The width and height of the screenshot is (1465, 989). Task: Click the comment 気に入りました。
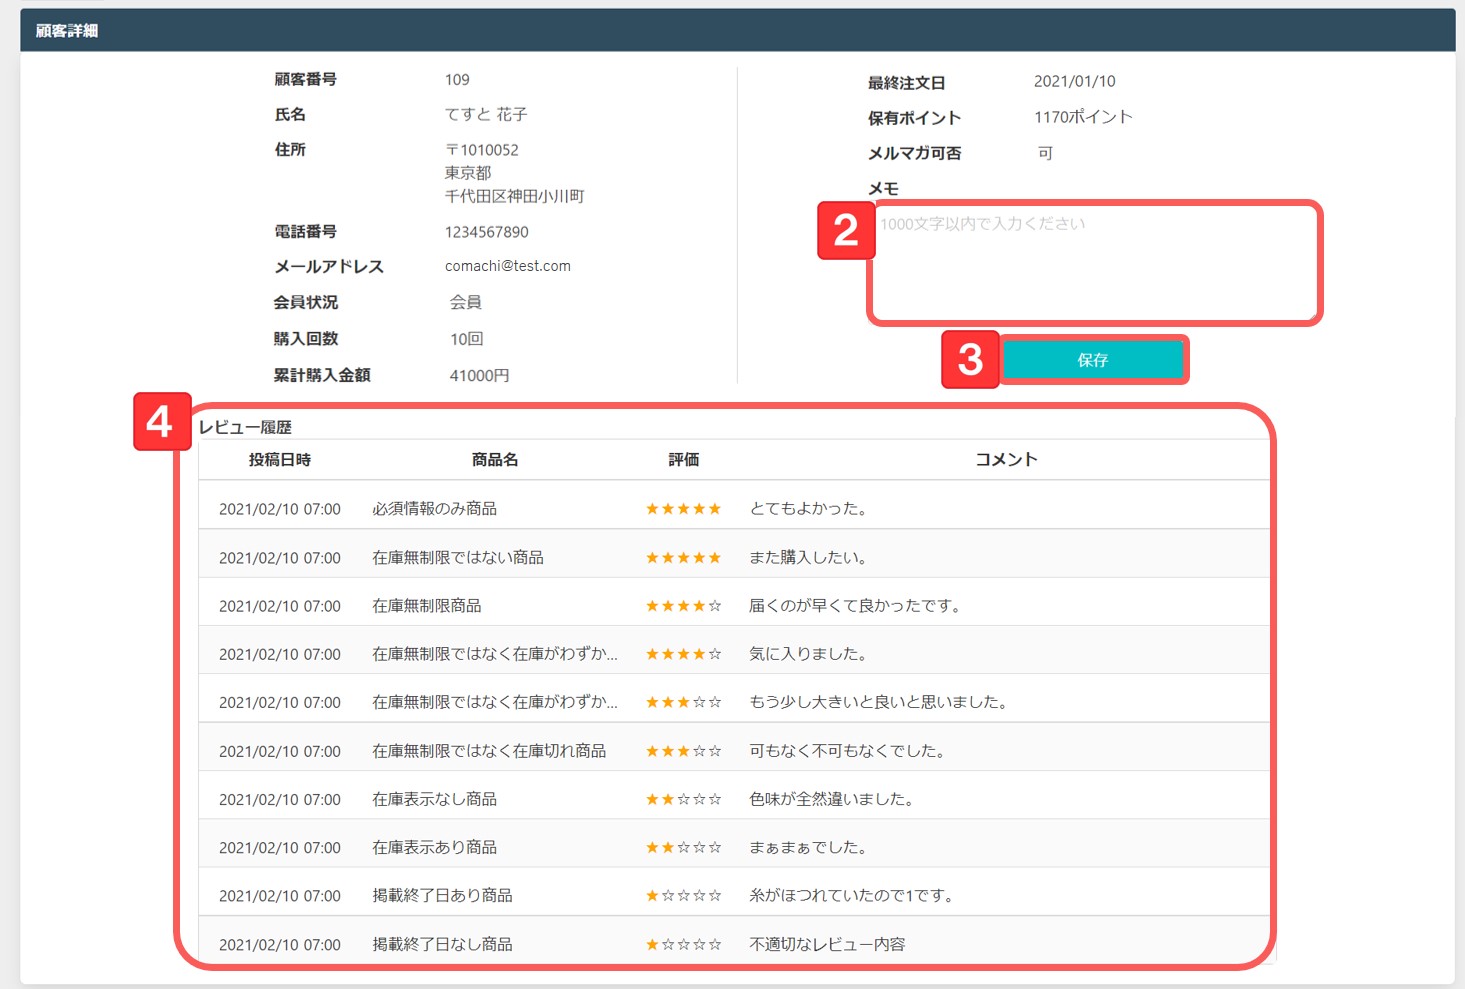click(x=811, y=654)
